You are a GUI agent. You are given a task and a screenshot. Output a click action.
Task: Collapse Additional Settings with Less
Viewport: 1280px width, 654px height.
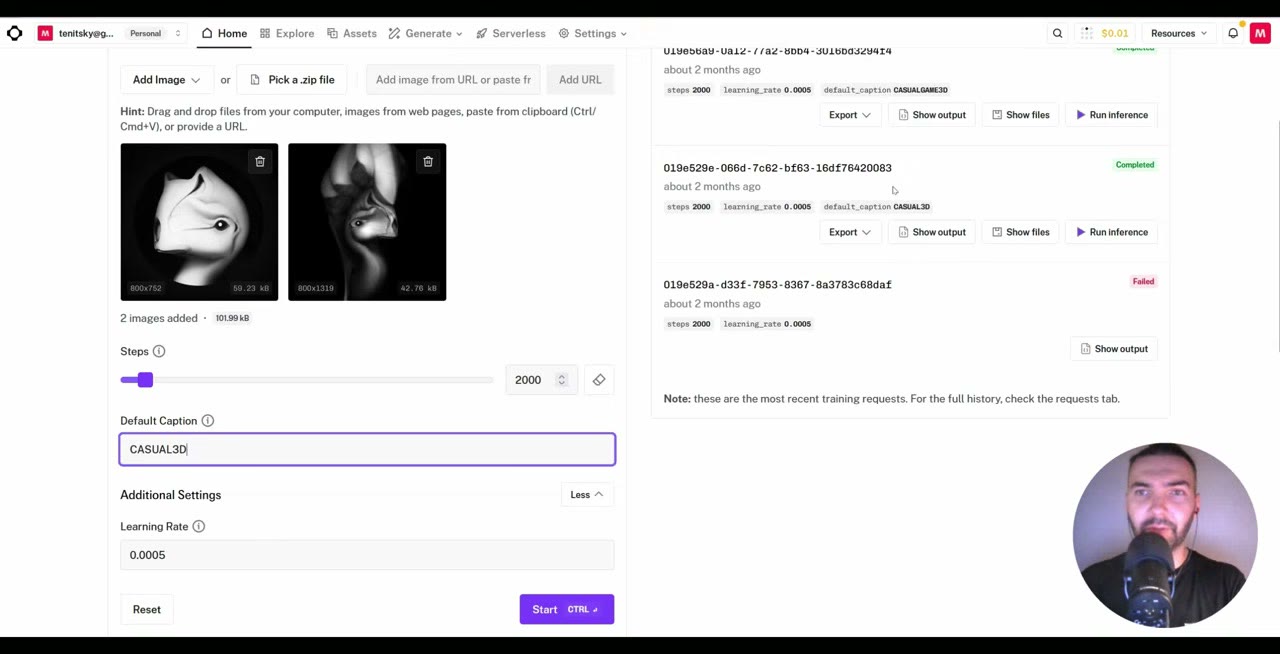point(587,495)
